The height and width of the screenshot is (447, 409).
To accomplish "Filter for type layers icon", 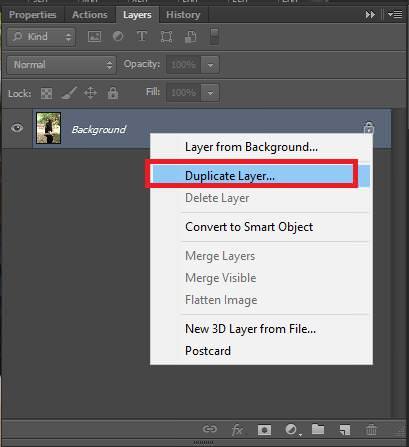I will coord(142,36).
